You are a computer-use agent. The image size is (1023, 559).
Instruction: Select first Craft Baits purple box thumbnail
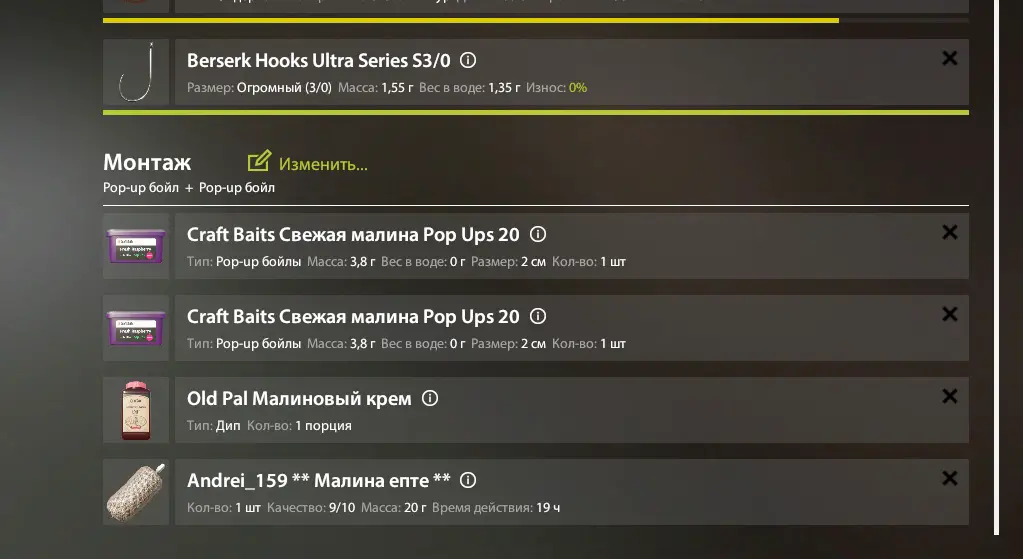pos(136,246)
